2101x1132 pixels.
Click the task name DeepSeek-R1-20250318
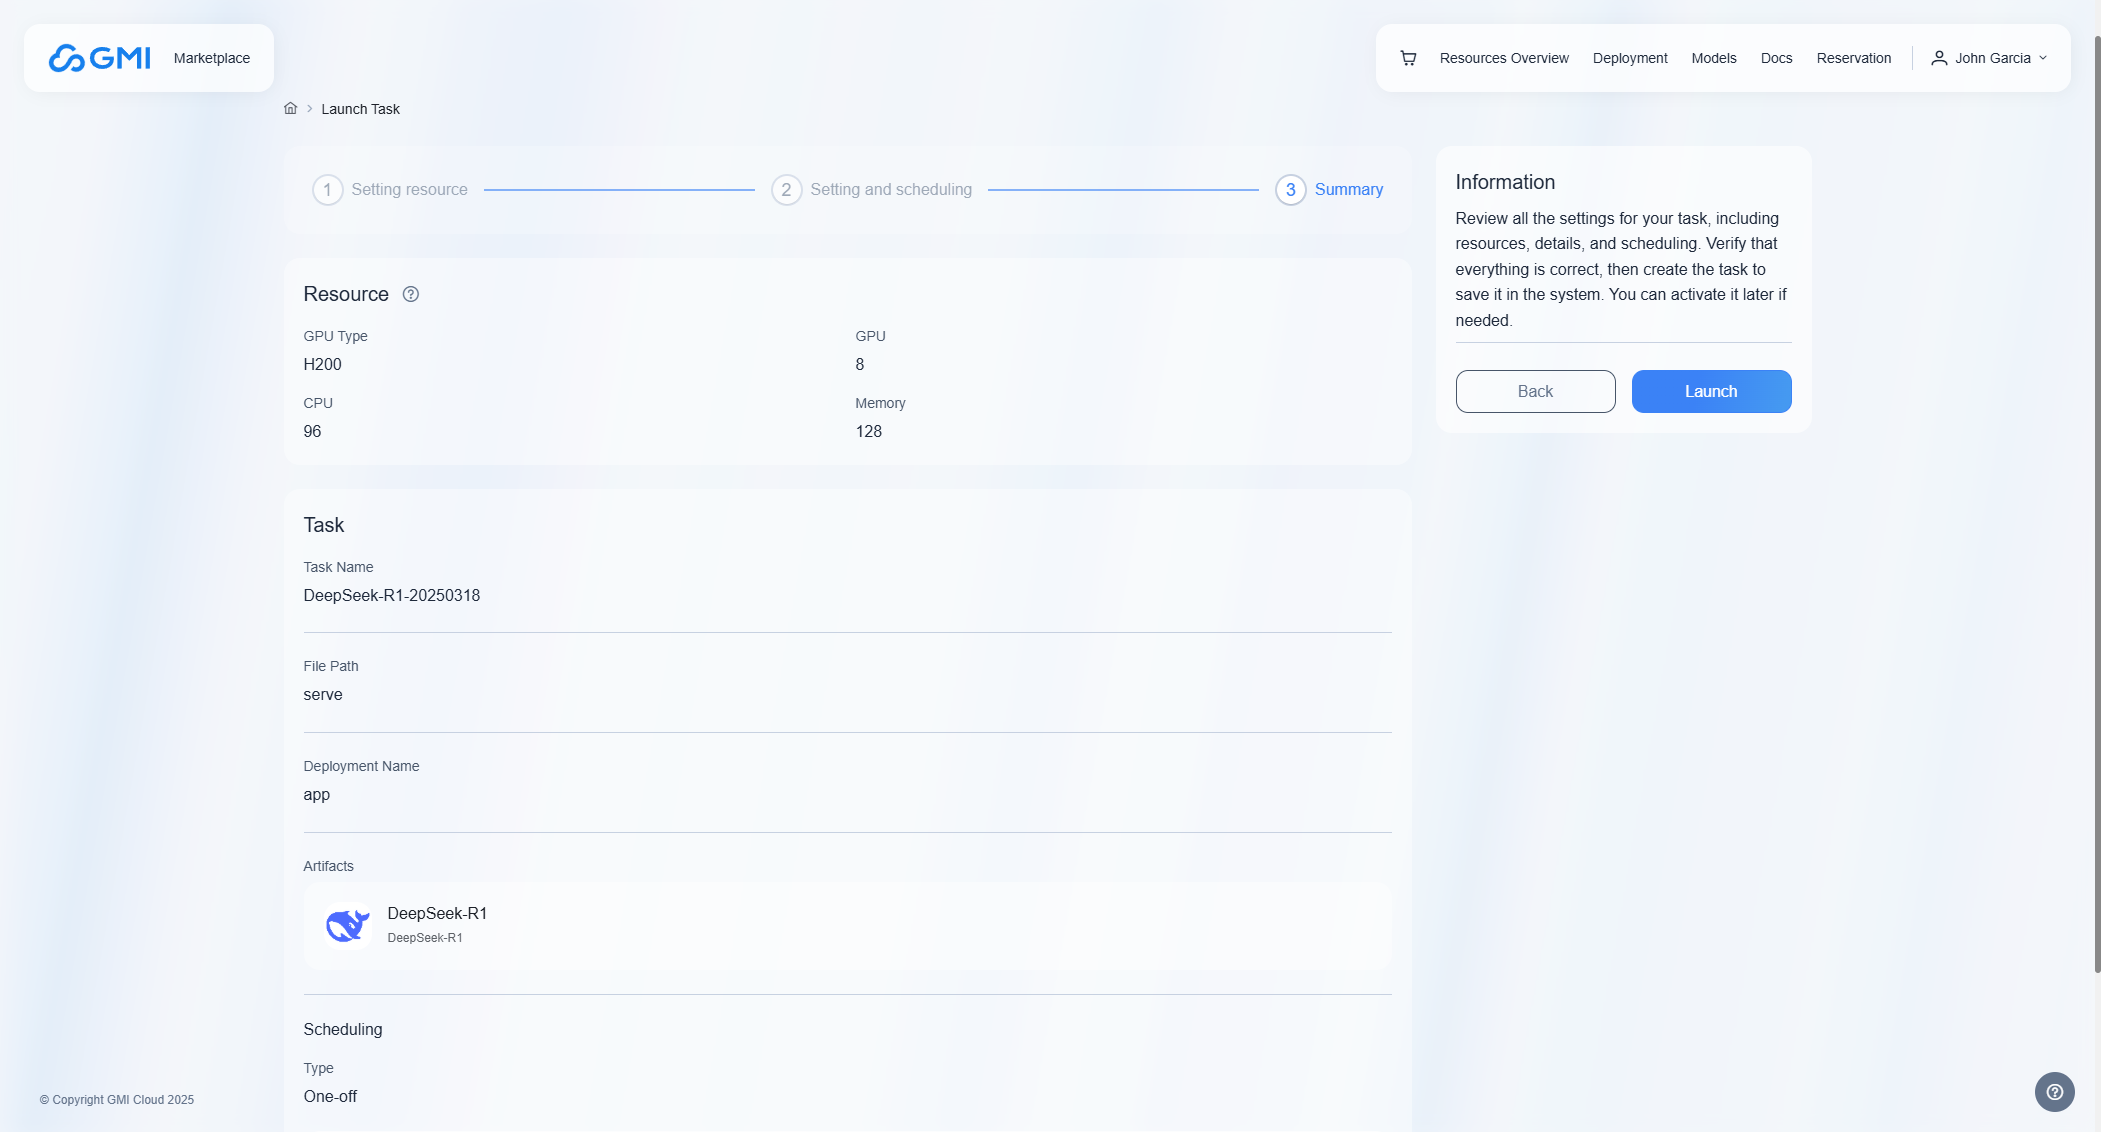pos(392,595)
